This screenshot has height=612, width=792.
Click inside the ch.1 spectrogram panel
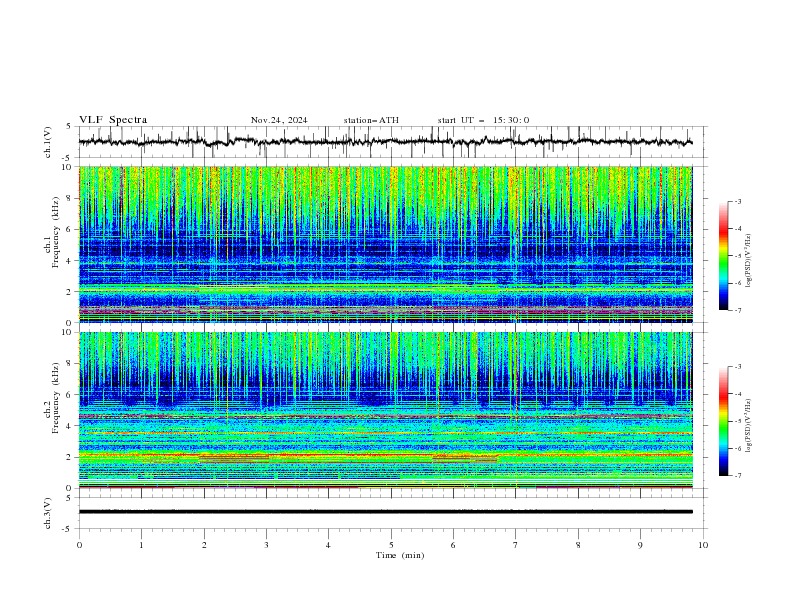point(385,244)
